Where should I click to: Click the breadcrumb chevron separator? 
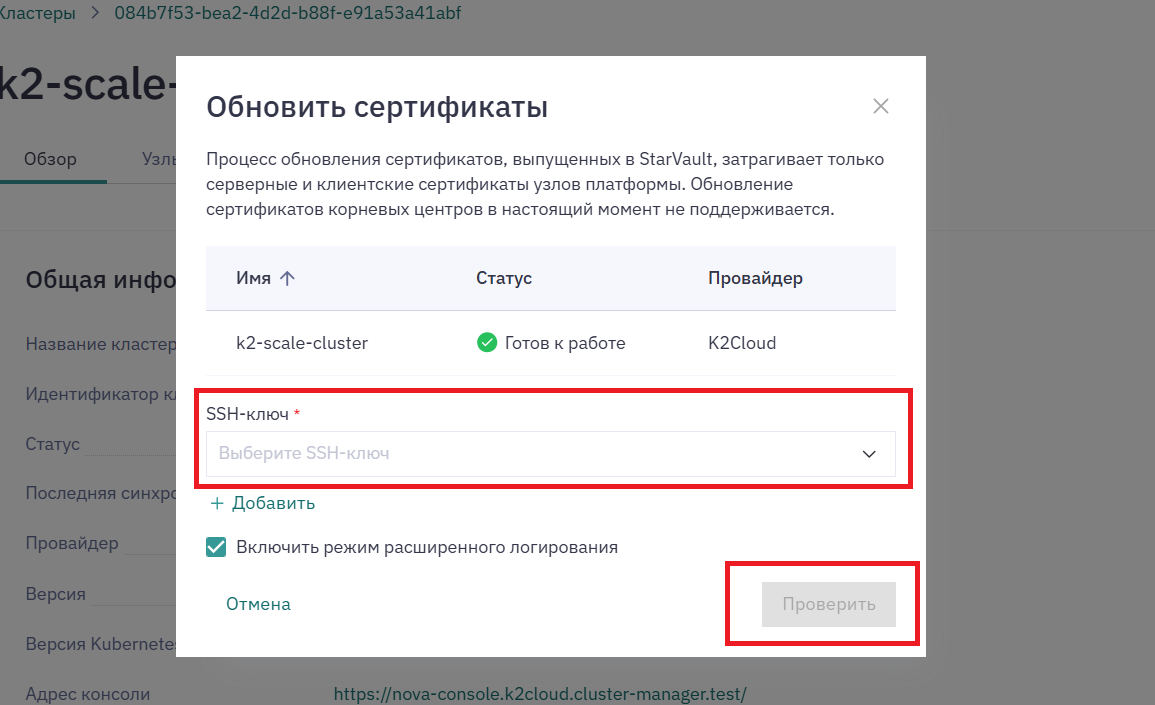tap(95, 13)
